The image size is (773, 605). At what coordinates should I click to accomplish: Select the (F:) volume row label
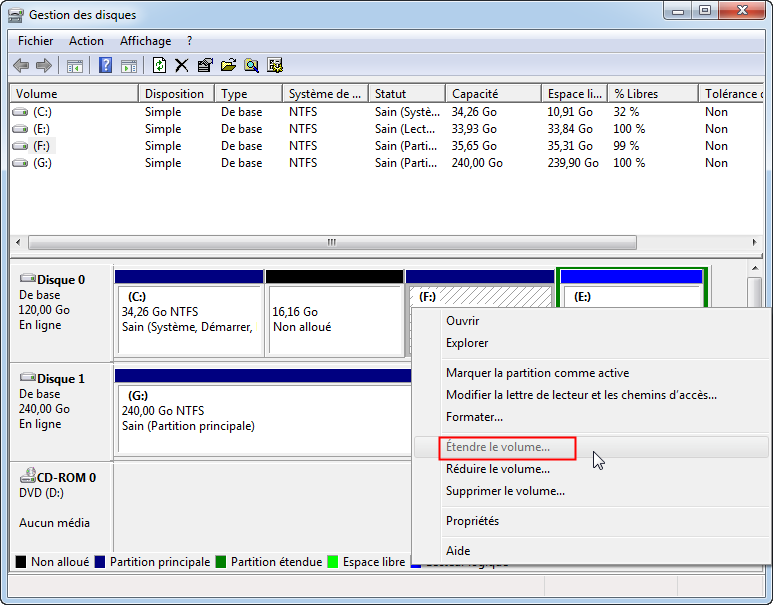(41, 146)
